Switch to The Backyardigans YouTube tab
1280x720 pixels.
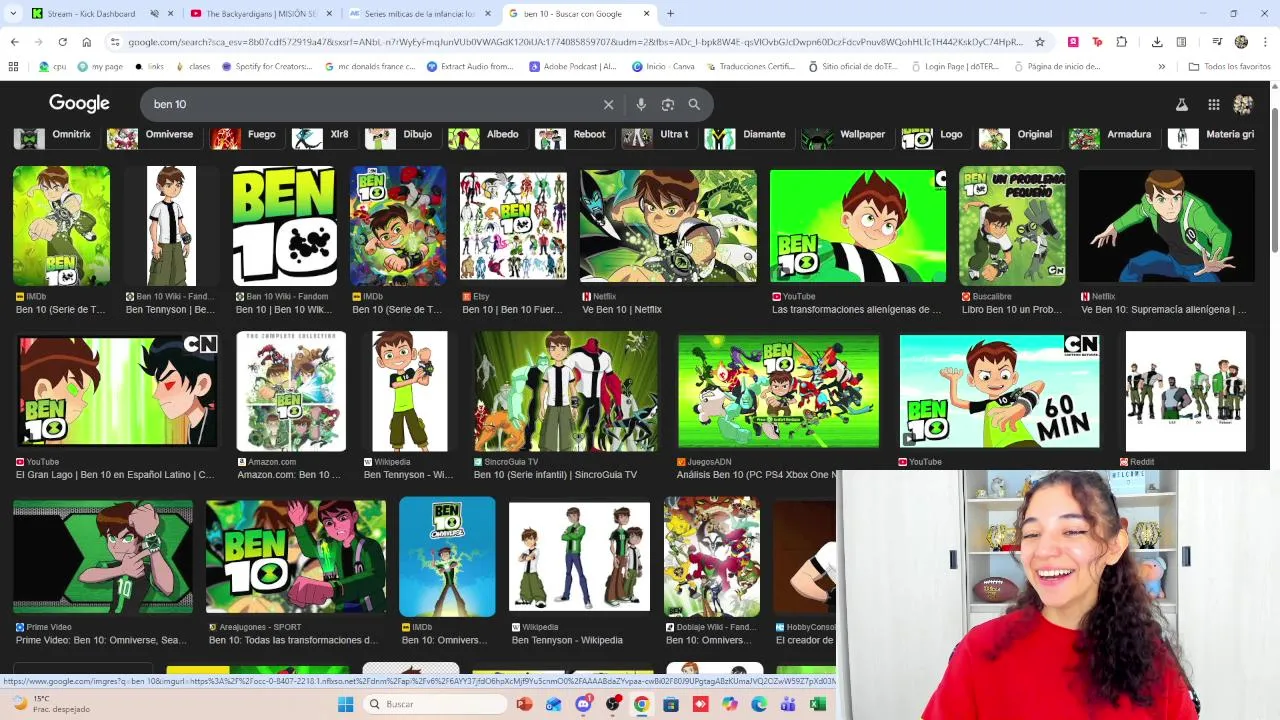(x=261, y=14)
